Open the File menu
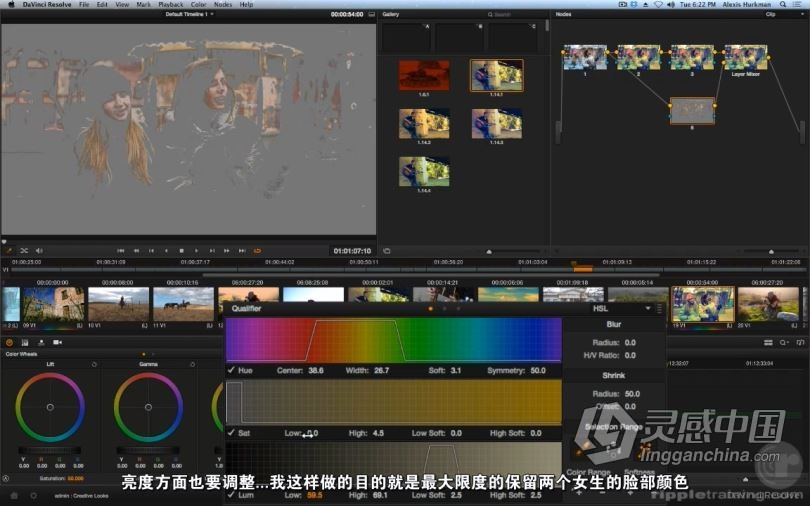The image size is (810, 506). point(84,4)
